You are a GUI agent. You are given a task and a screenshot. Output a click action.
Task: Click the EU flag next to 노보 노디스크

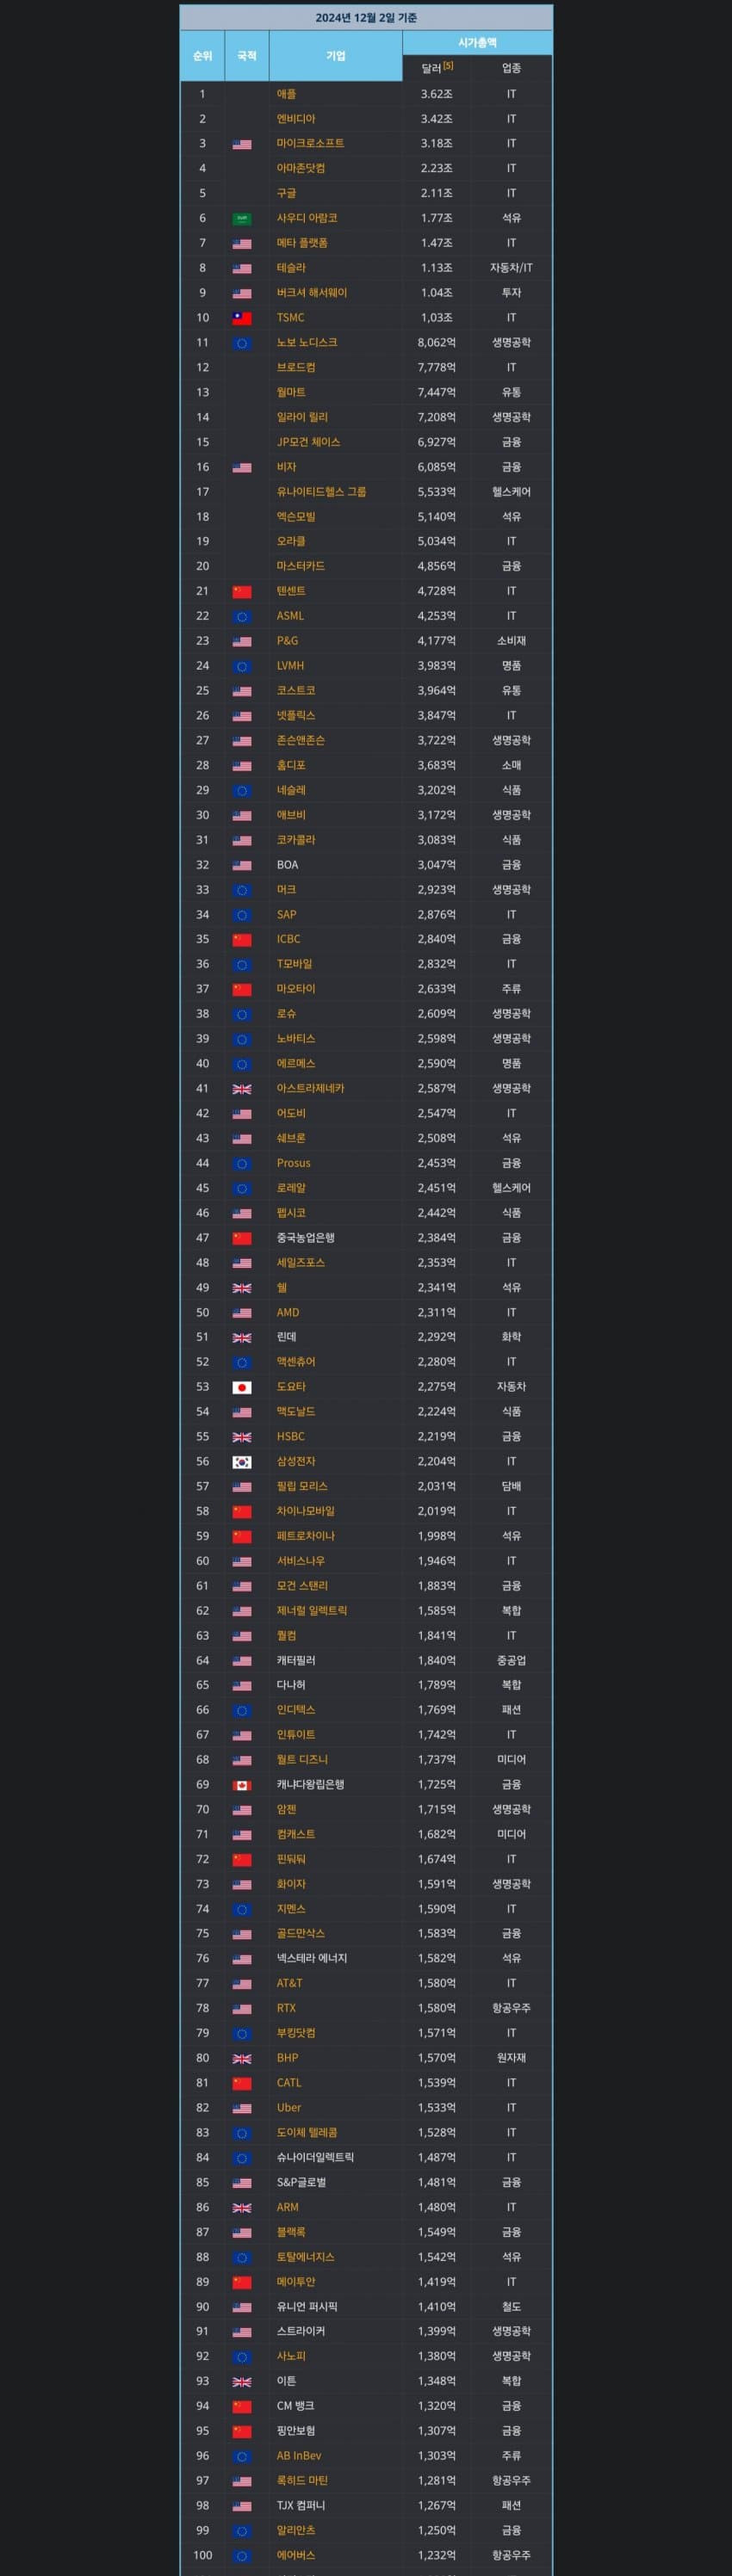point(242,343)
